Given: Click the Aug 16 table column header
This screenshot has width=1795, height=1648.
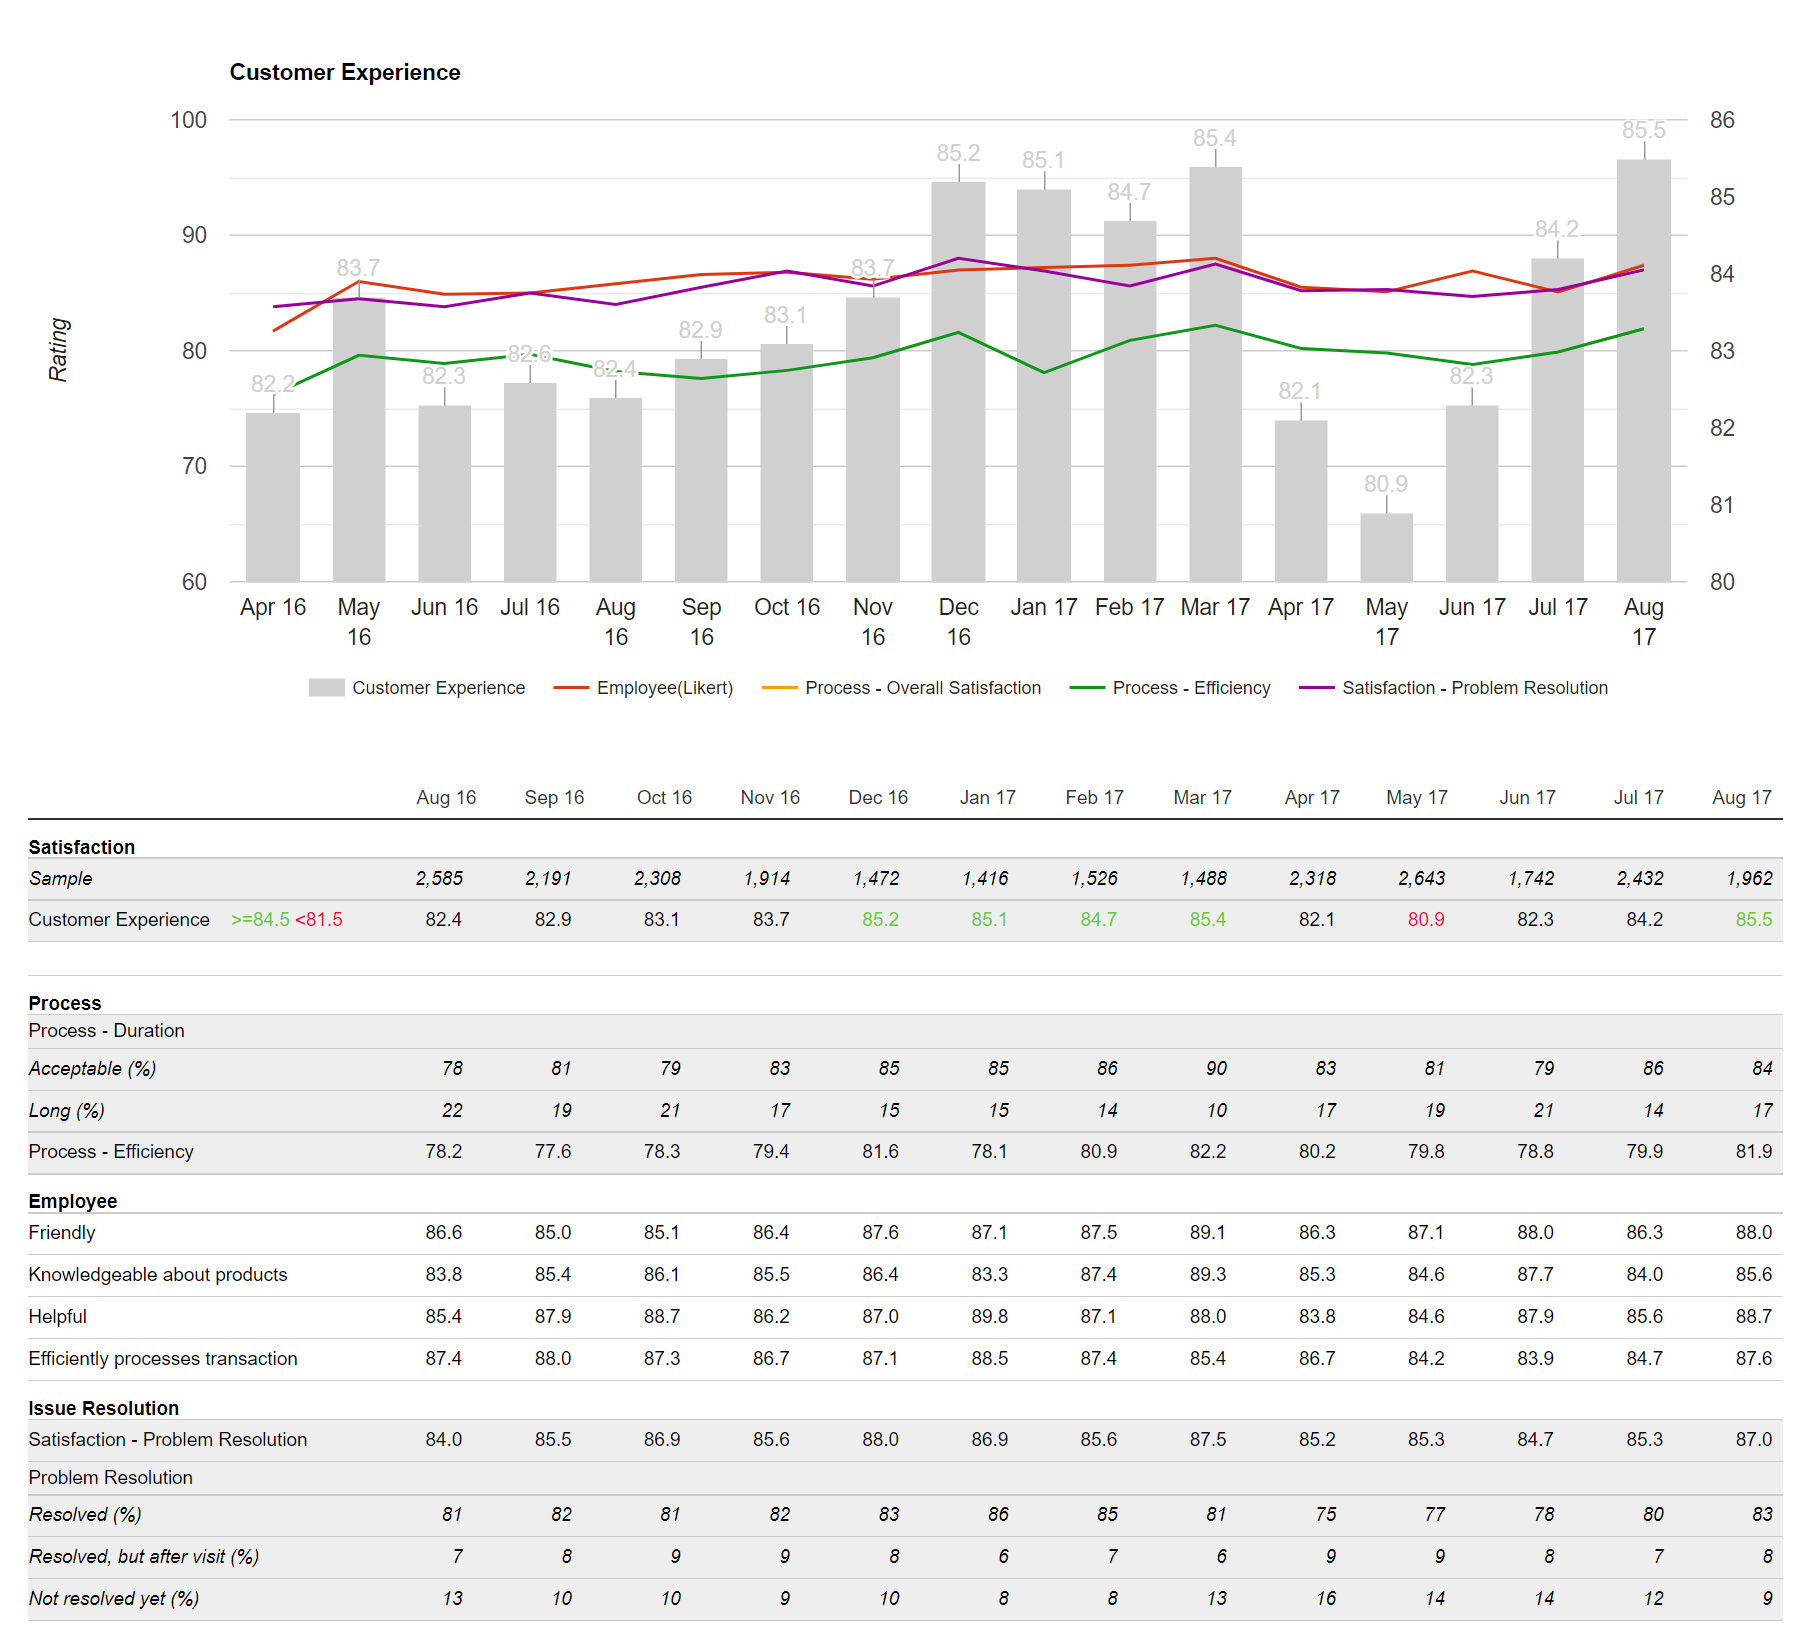Looking at the screenshot, I should click(446, 797).
